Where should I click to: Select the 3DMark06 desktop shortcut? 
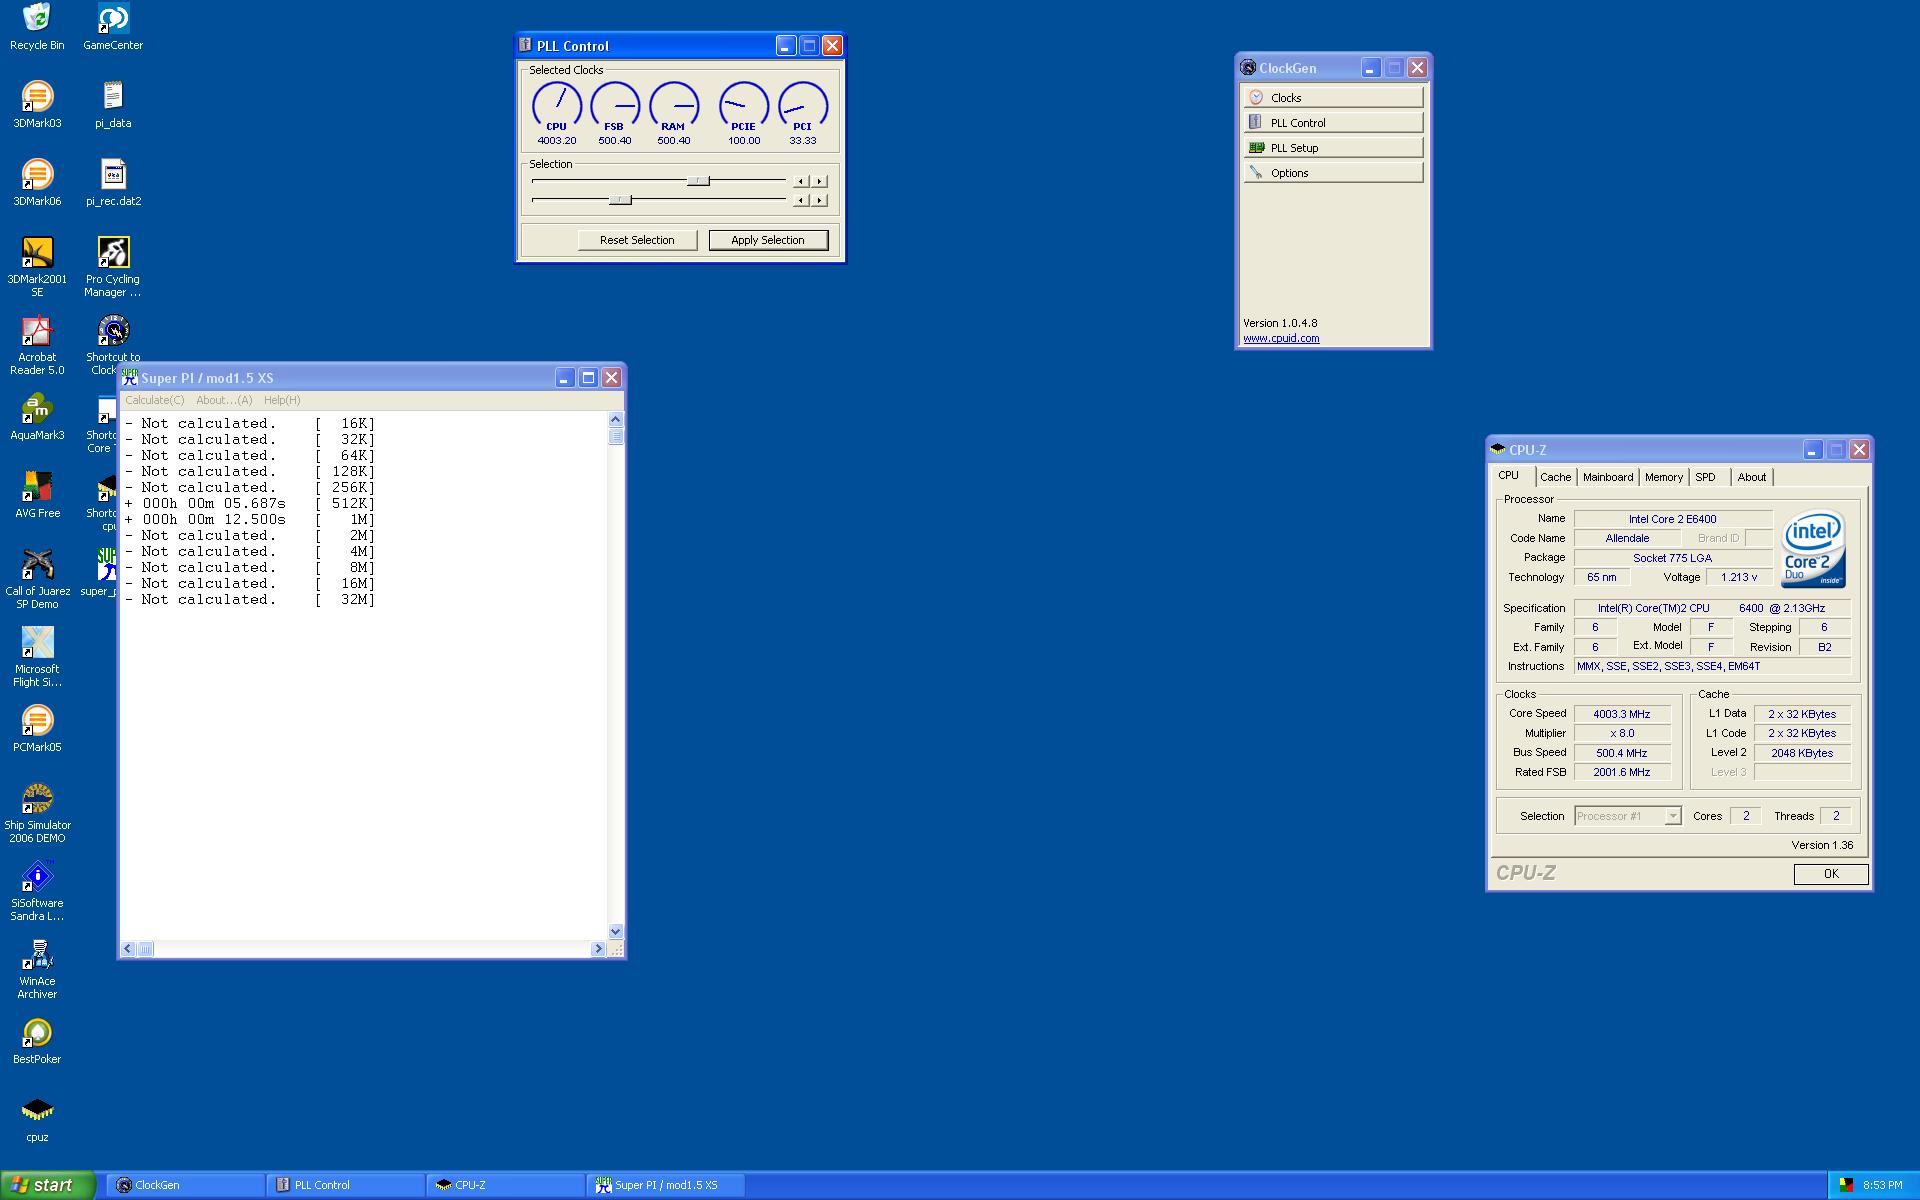pos(37,183)
